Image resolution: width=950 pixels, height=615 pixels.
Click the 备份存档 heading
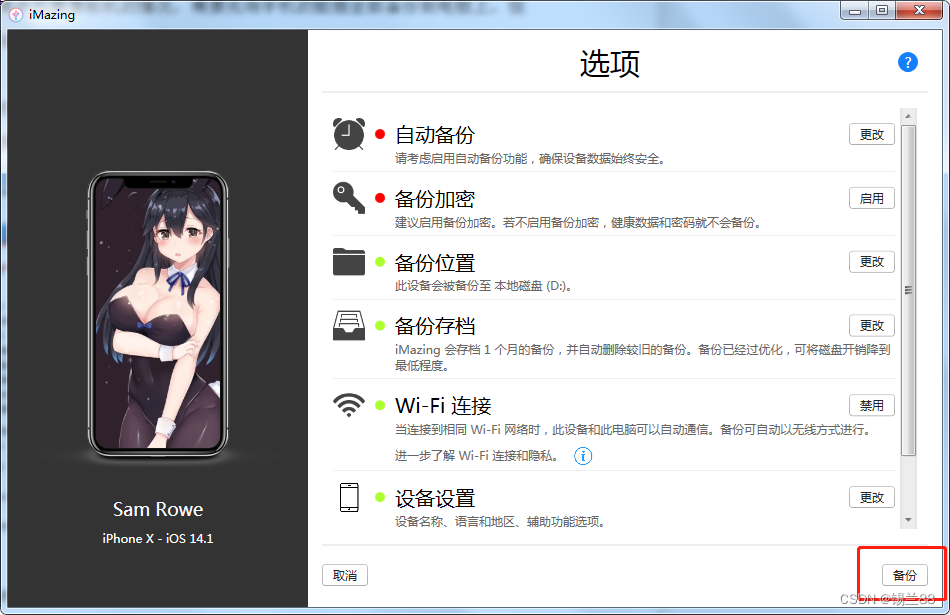(x=435, y=326)
